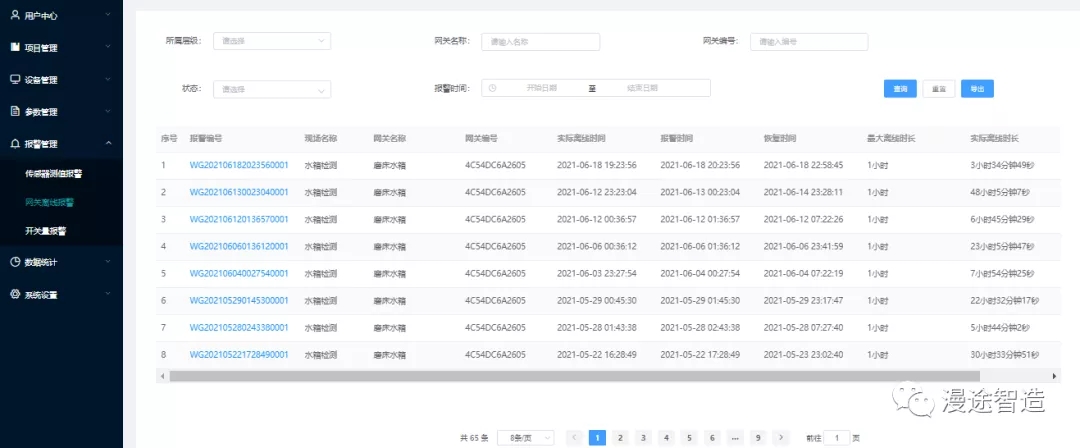This screenshot has height=448, width=1080.
Task: Click the 参数管理 document icon
Action: tap(15, 111)
